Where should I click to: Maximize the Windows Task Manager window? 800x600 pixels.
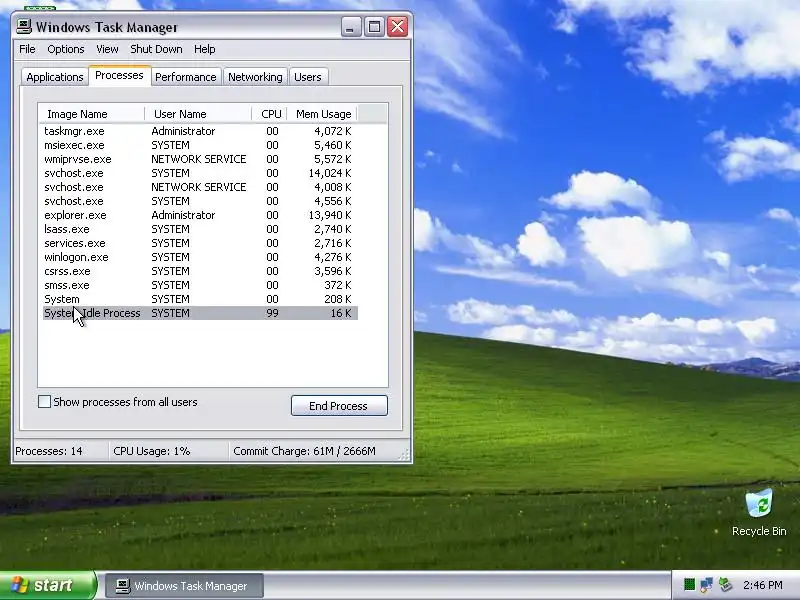click(x=374, y=27)
